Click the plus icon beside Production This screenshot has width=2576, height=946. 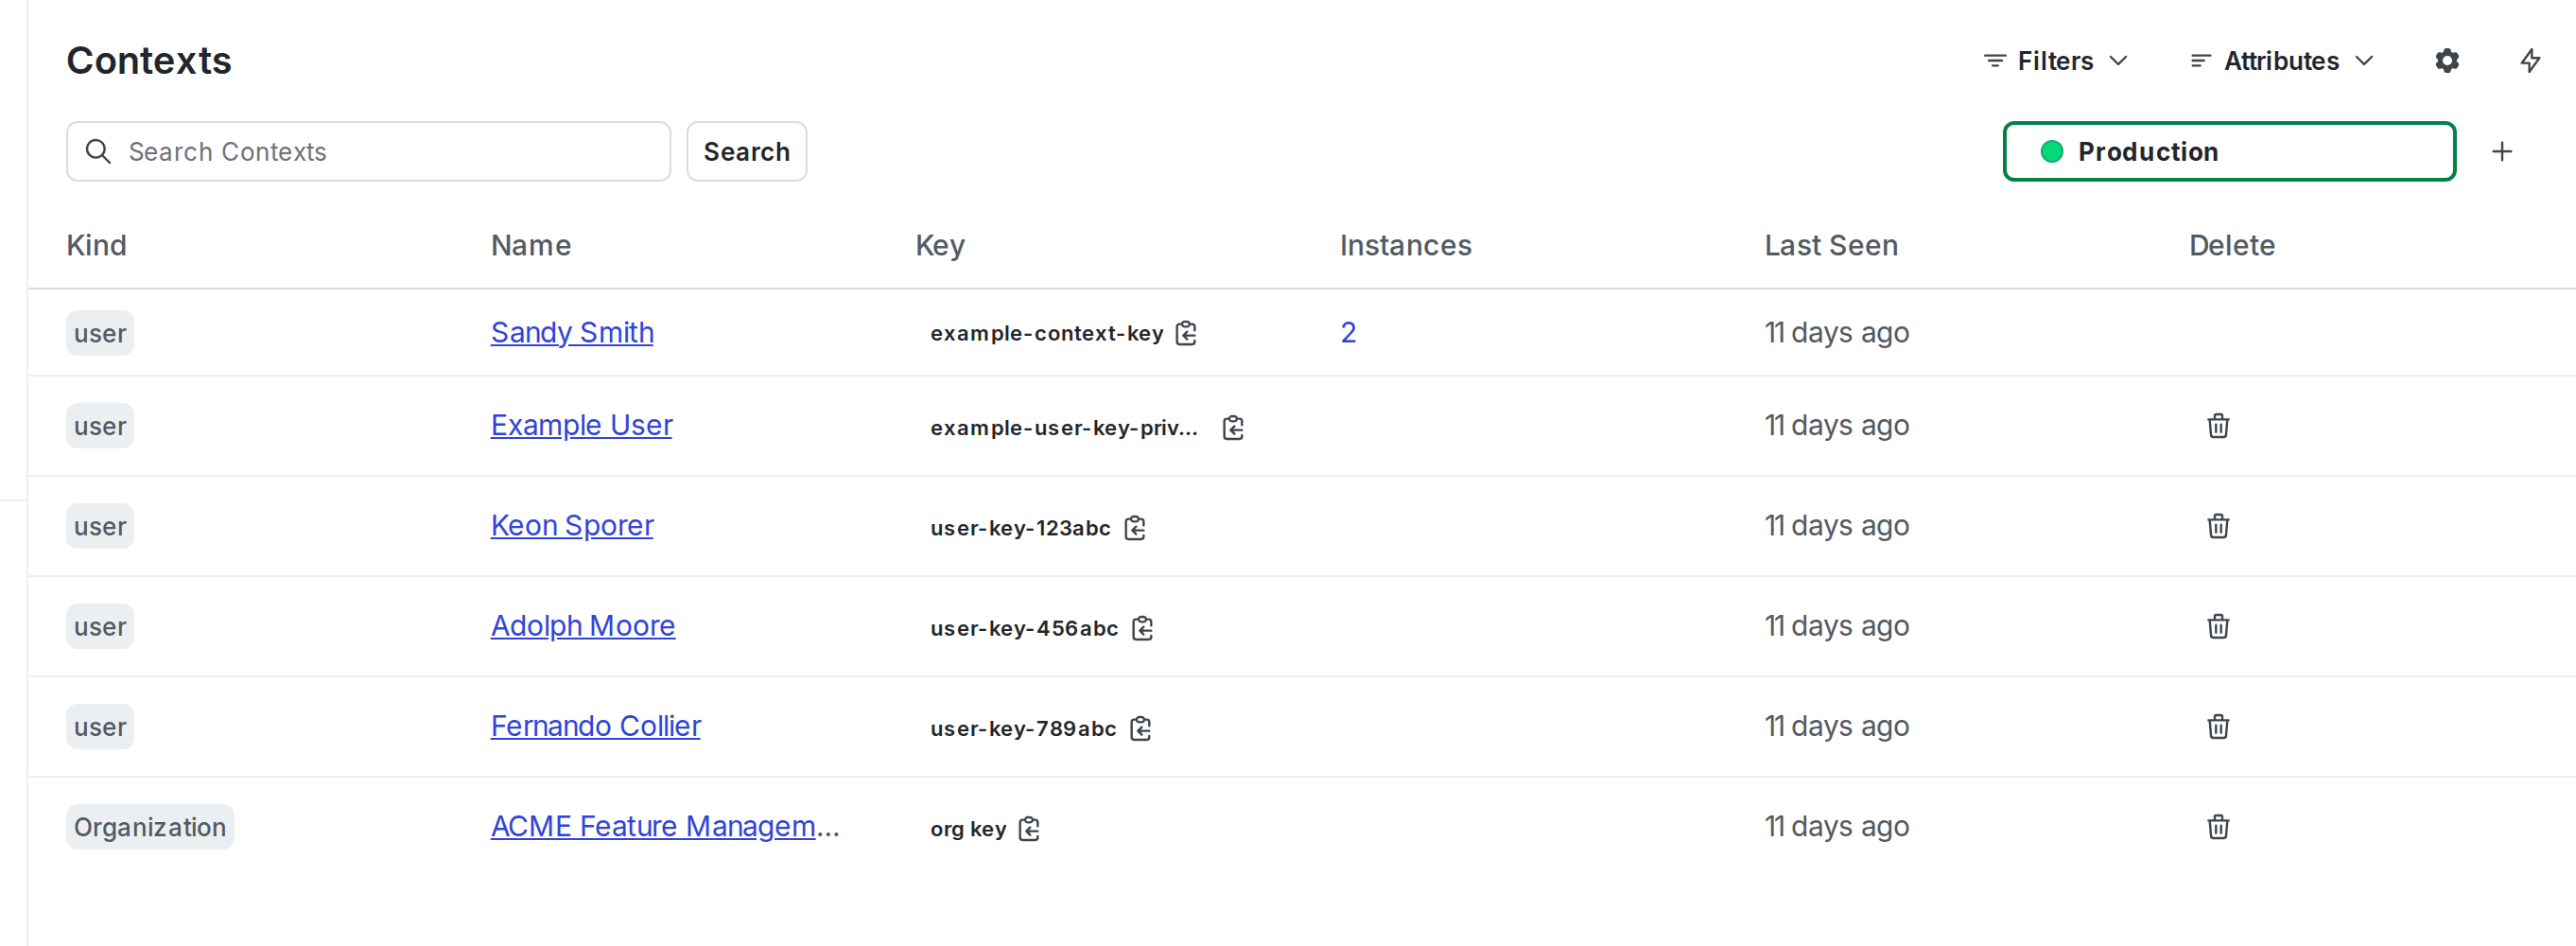[2502, 151]
